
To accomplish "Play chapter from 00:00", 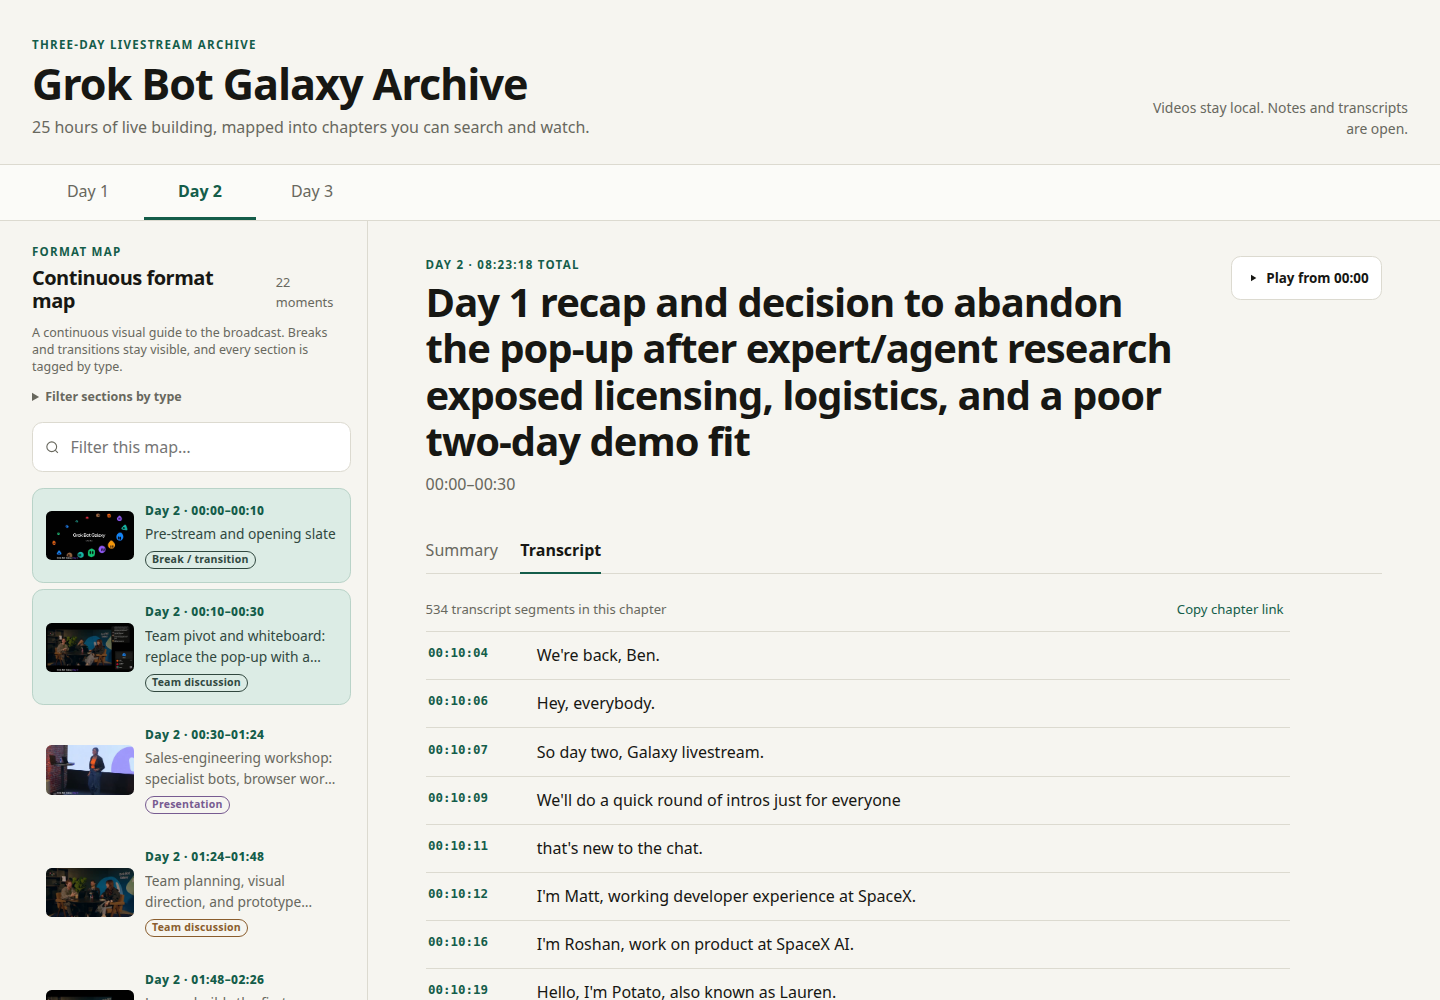I will click(1306, 278).
